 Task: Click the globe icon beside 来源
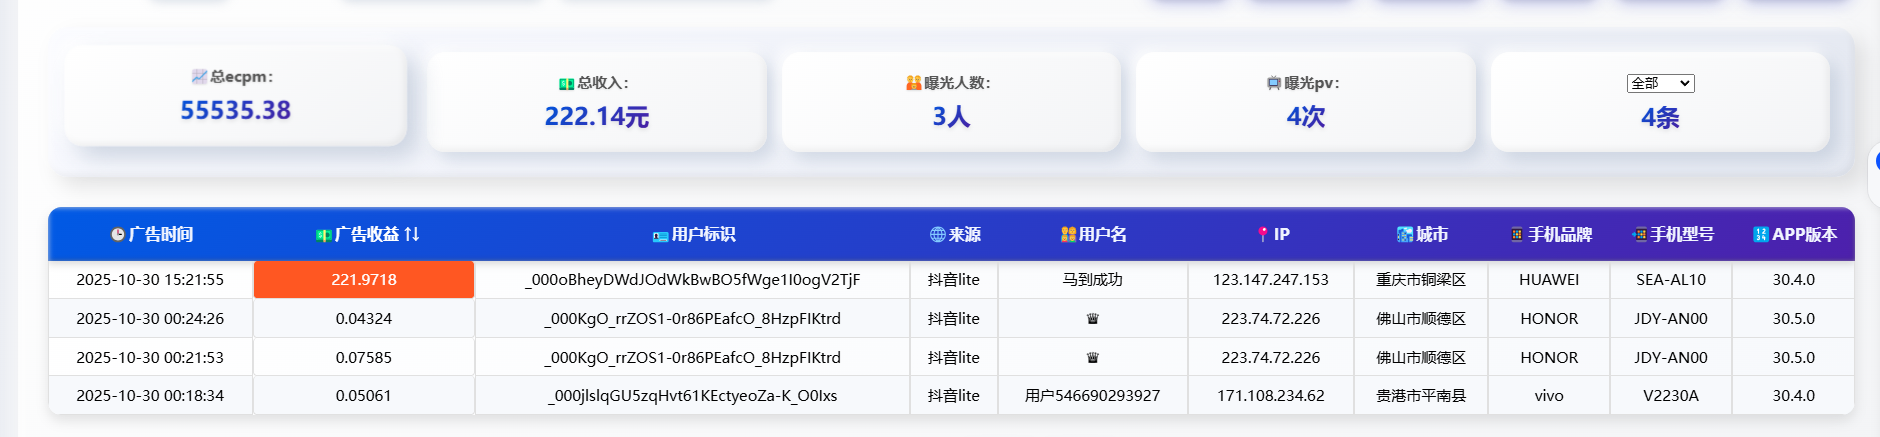pyautogui.click(x=937, y=235)
